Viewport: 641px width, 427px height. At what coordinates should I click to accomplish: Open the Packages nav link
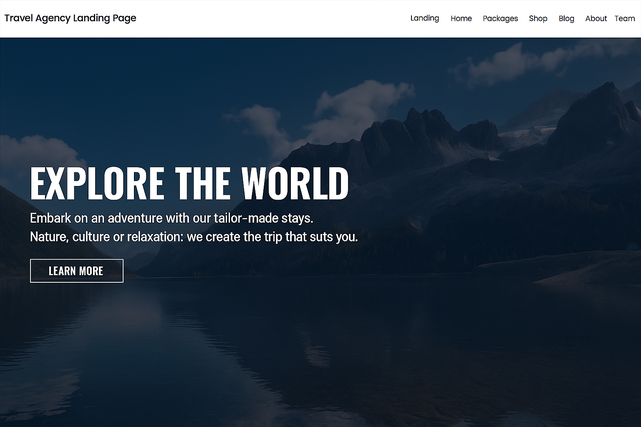(500, 19)
